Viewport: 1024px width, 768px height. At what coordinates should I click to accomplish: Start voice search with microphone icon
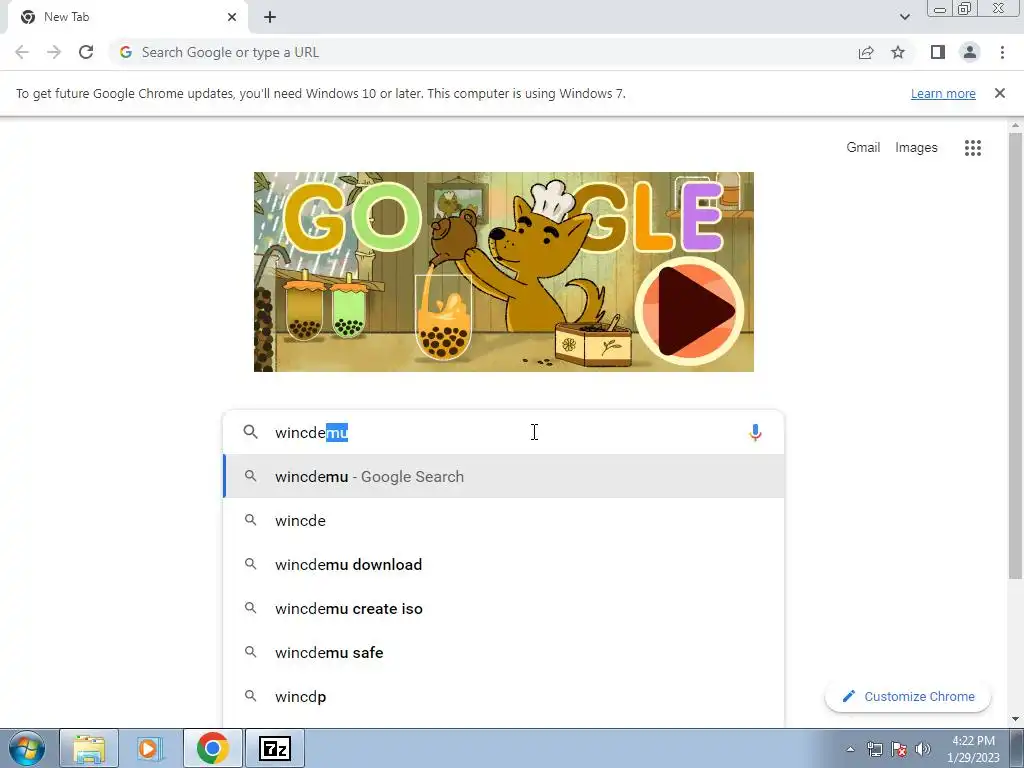[755, 432]
